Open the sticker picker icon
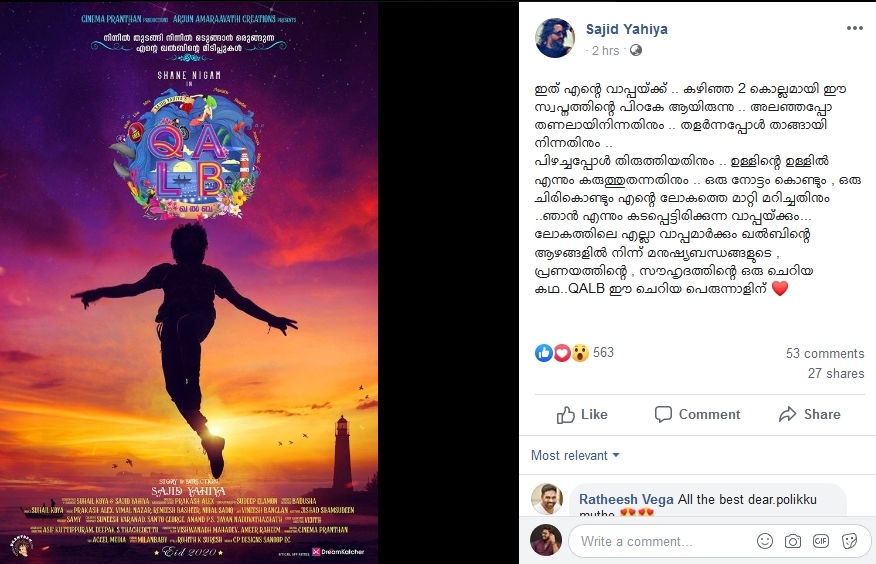 [849, 541]
